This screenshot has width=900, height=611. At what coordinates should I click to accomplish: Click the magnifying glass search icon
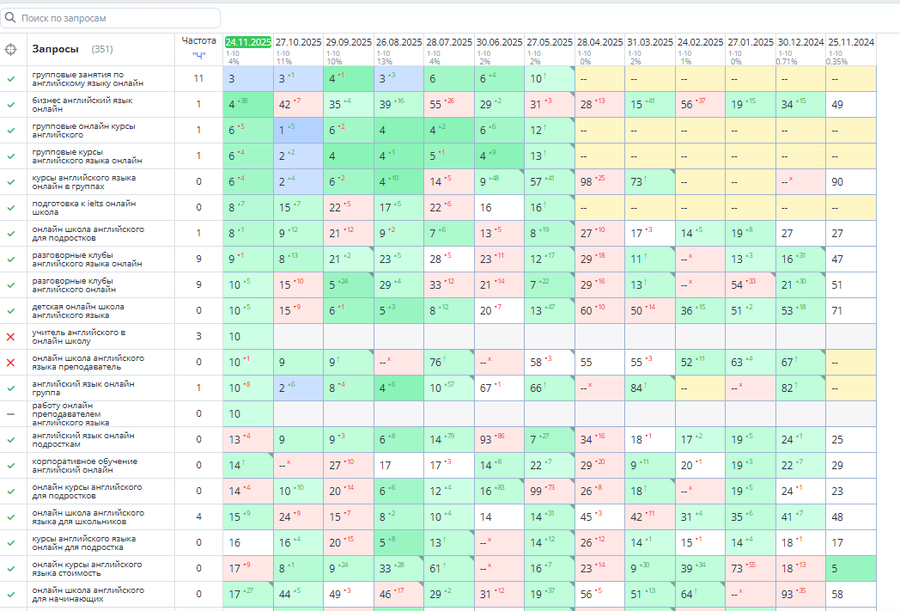tap(11, 18)
